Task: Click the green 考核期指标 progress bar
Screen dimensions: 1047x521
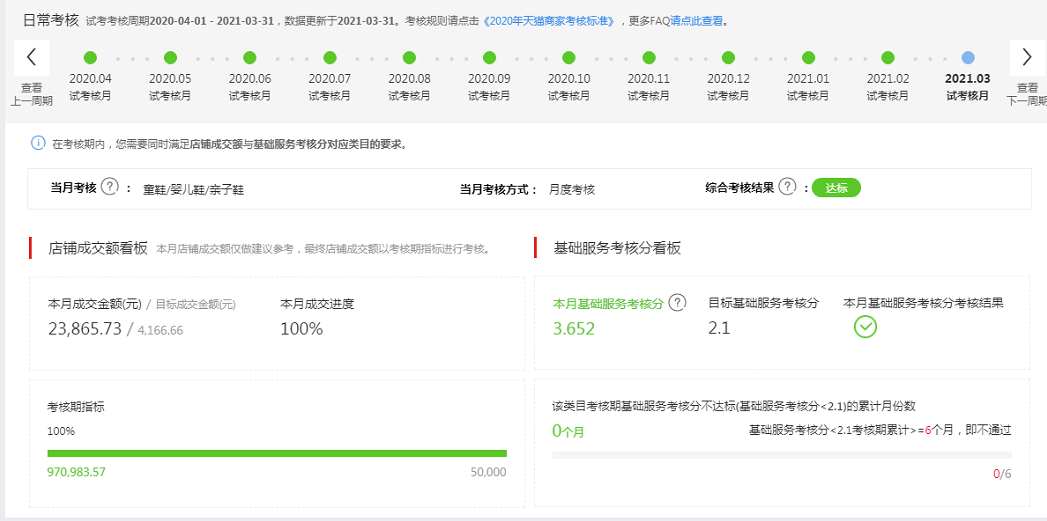Action: (277, 453)
